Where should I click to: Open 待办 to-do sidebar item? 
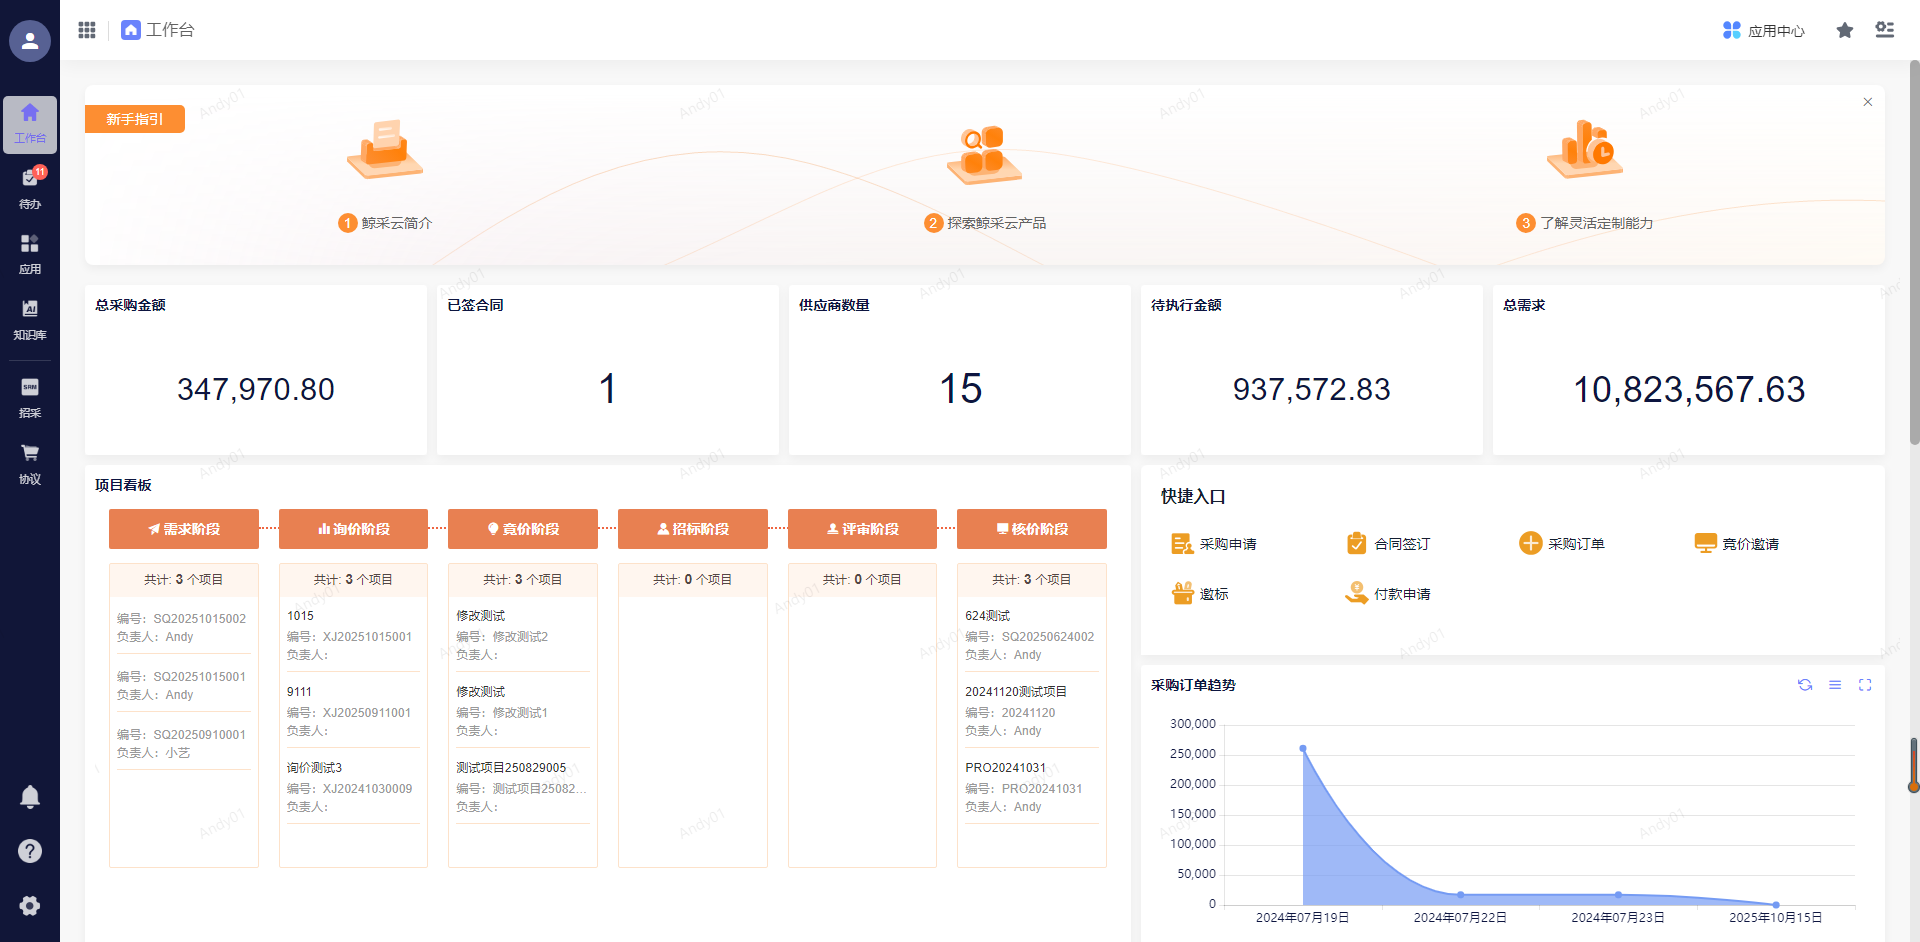tap(30, 188)
